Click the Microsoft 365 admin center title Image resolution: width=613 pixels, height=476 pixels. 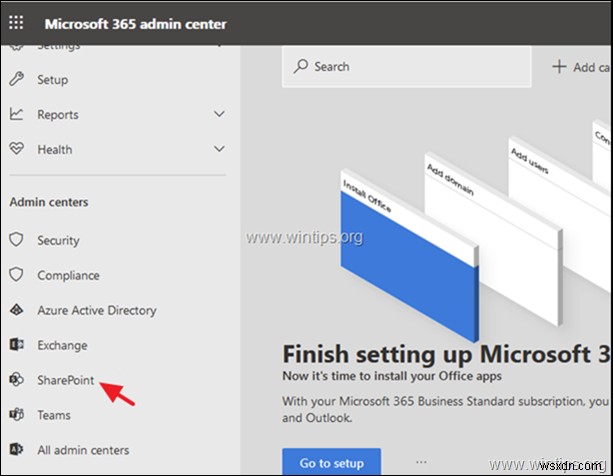click(x=135, y=24)
